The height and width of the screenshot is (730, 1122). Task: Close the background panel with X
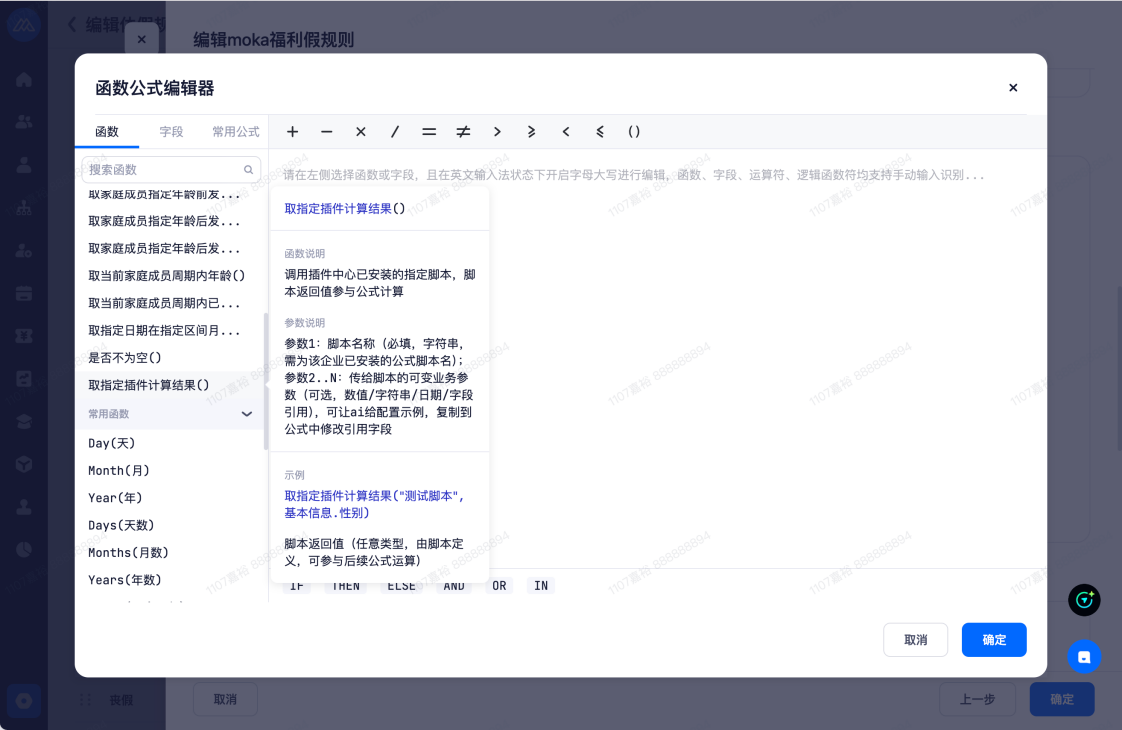(x=142, y=39)
